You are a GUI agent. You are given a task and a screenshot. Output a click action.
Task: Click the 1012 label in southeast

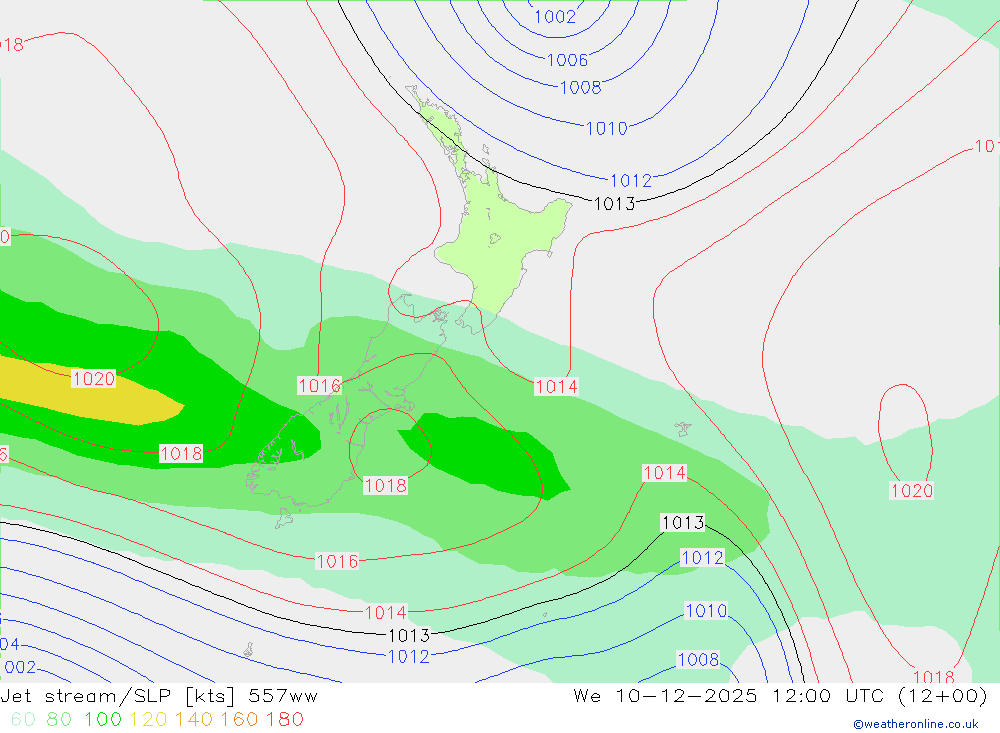pos(703,558)
